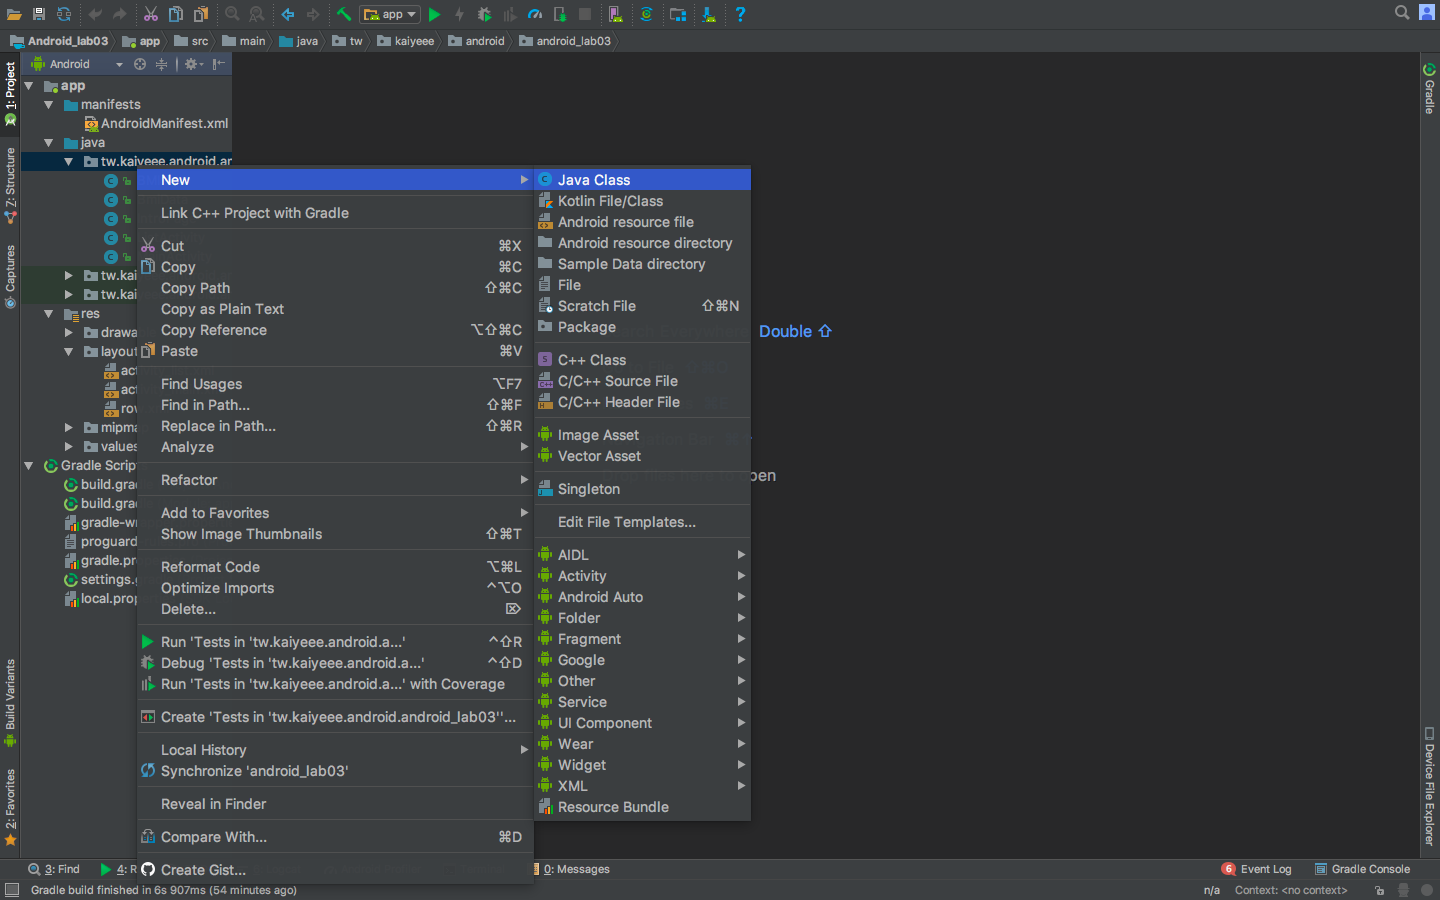The image size is (1440, 900).
Task: Toggle the read-only lock icon in status bar
Action: (x=1379, y=890)
